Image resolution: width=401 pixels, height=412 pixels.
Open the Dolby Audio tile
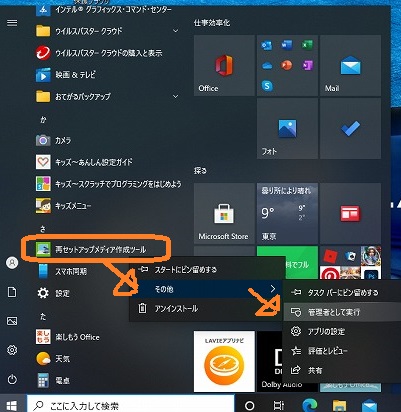270,361
